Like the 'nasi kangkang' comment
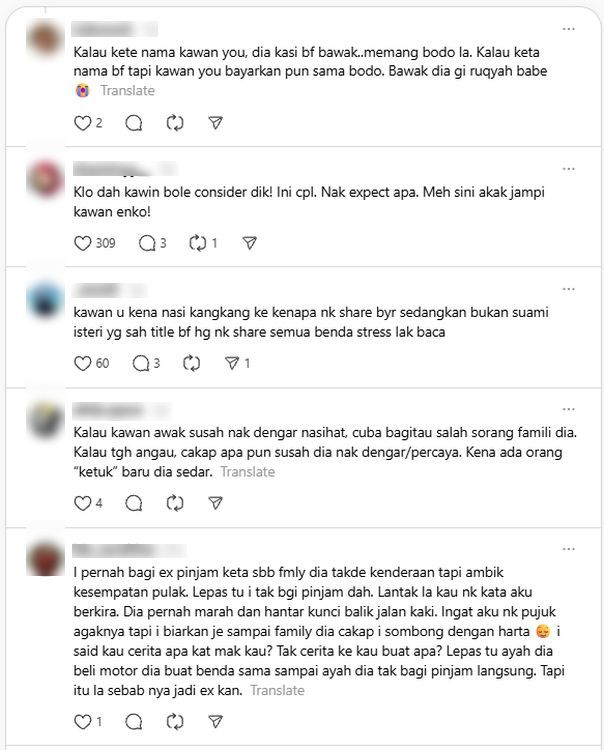604x750 pixels. [82, 364]
